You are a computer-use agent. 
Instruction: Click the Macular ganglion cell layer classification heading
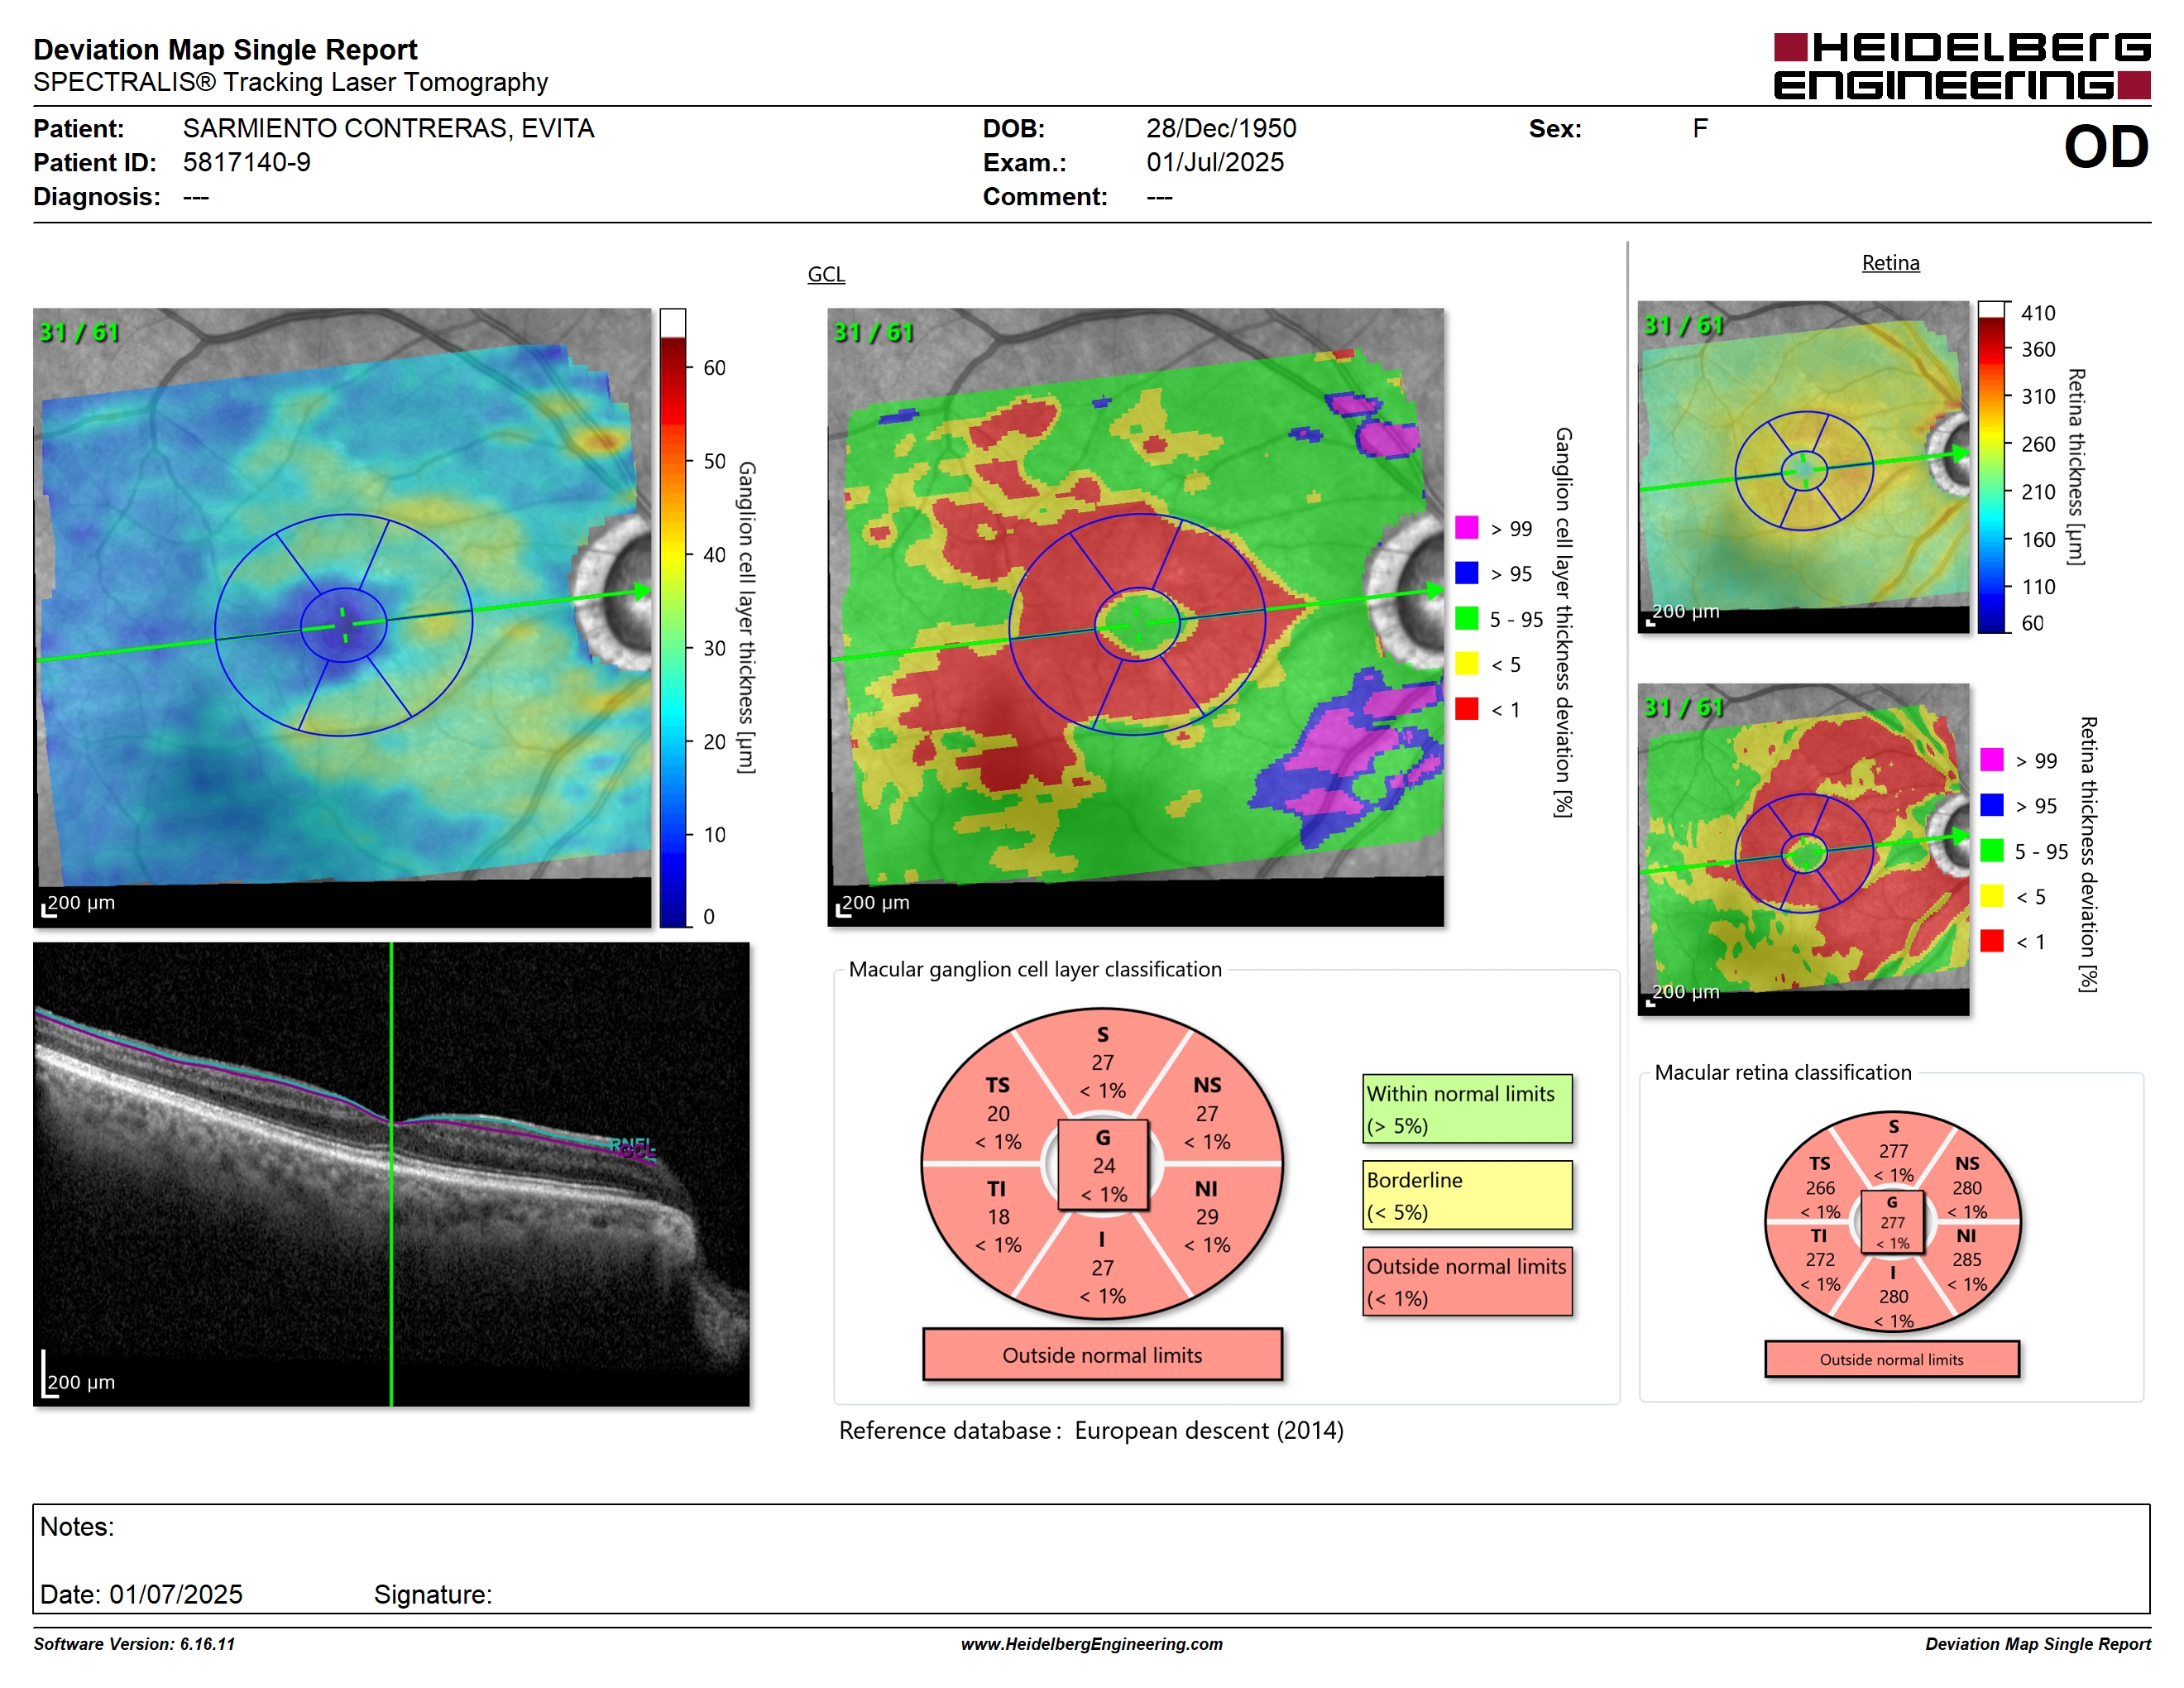1035,969
